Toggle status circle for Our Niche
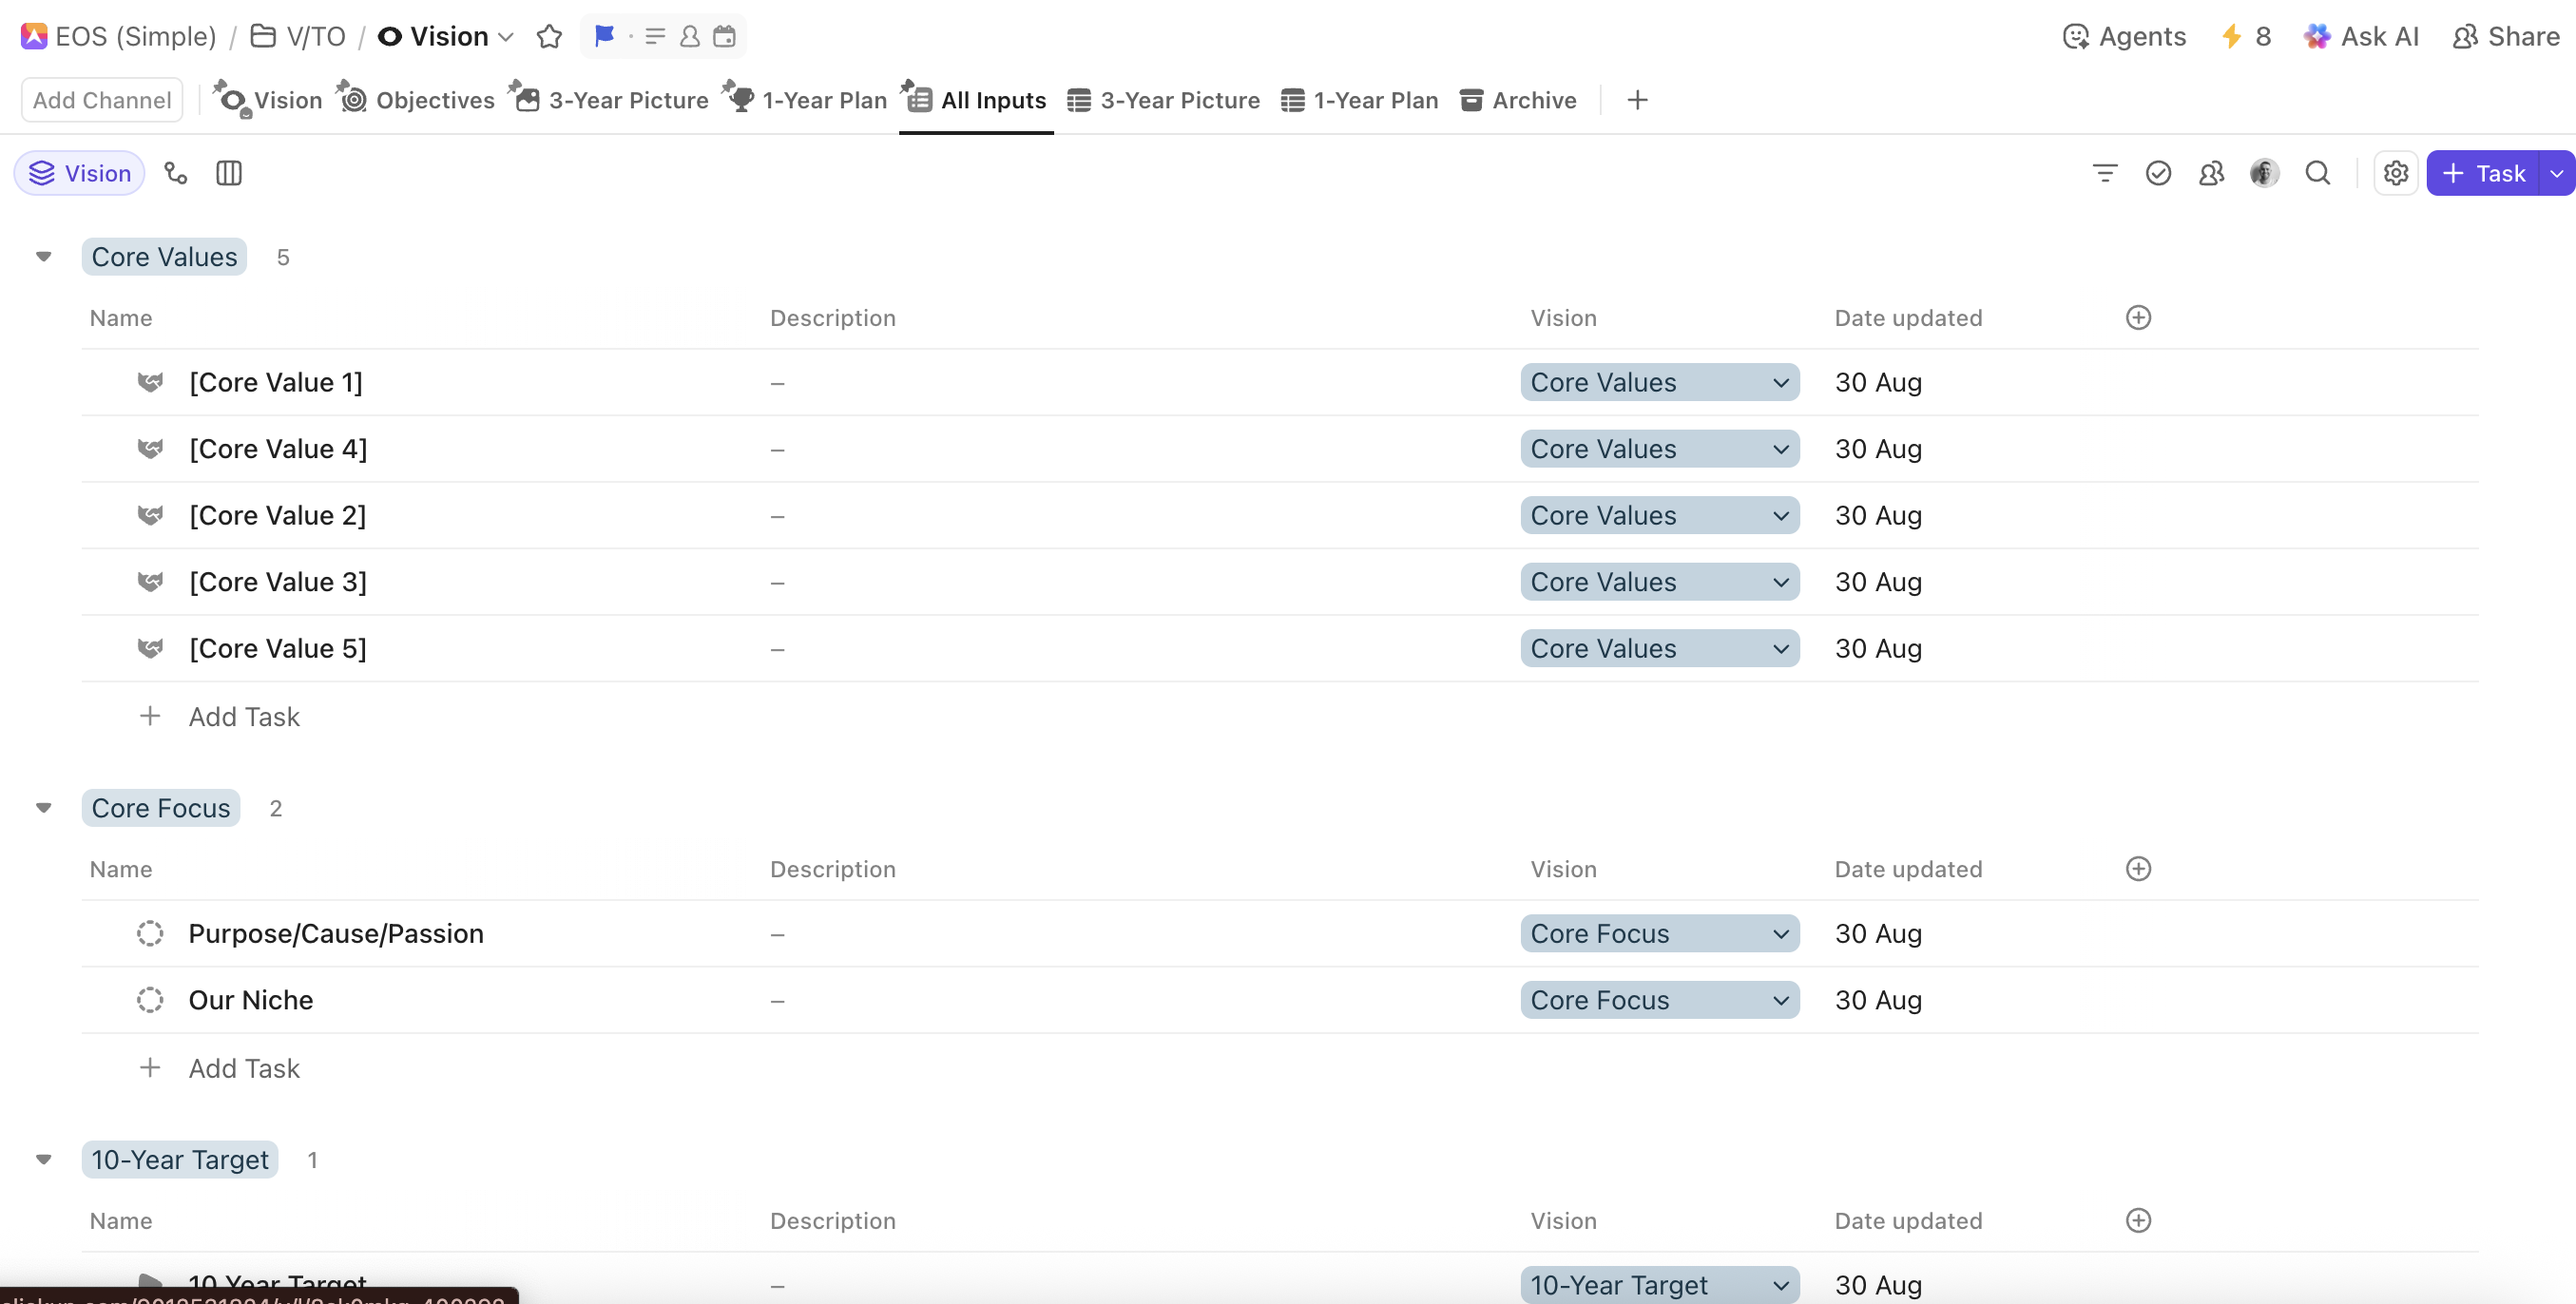The width and height of the screenshot is (2576, 1304). coord(150,1000)
